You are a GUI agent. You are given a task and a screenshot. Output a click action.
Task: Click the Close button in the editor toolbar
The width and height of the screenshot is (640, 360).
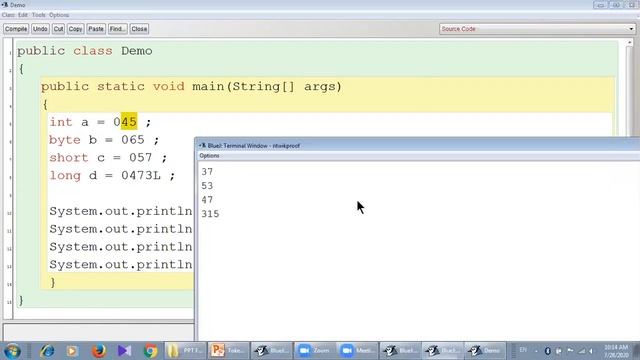coord(139,29)
